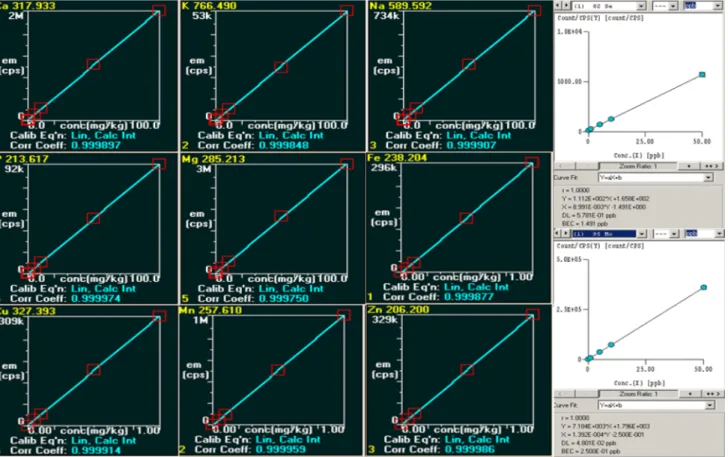728x457 pixels.
Task: Click Corr Coeff value 0.999750
Action: coord(283,298)
